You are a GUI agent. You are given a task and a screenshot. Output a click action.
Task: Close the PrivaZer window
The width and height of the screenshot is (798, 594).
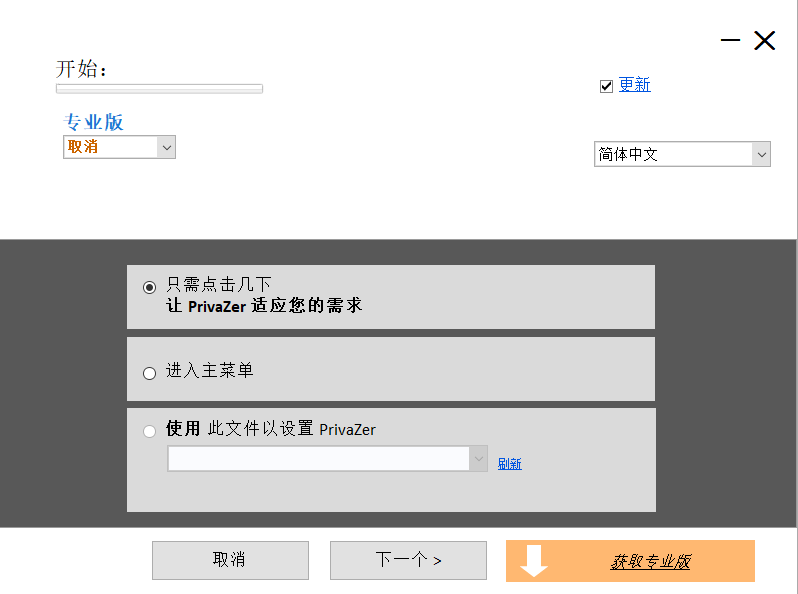pyautogui.click(x=764, y=40)
